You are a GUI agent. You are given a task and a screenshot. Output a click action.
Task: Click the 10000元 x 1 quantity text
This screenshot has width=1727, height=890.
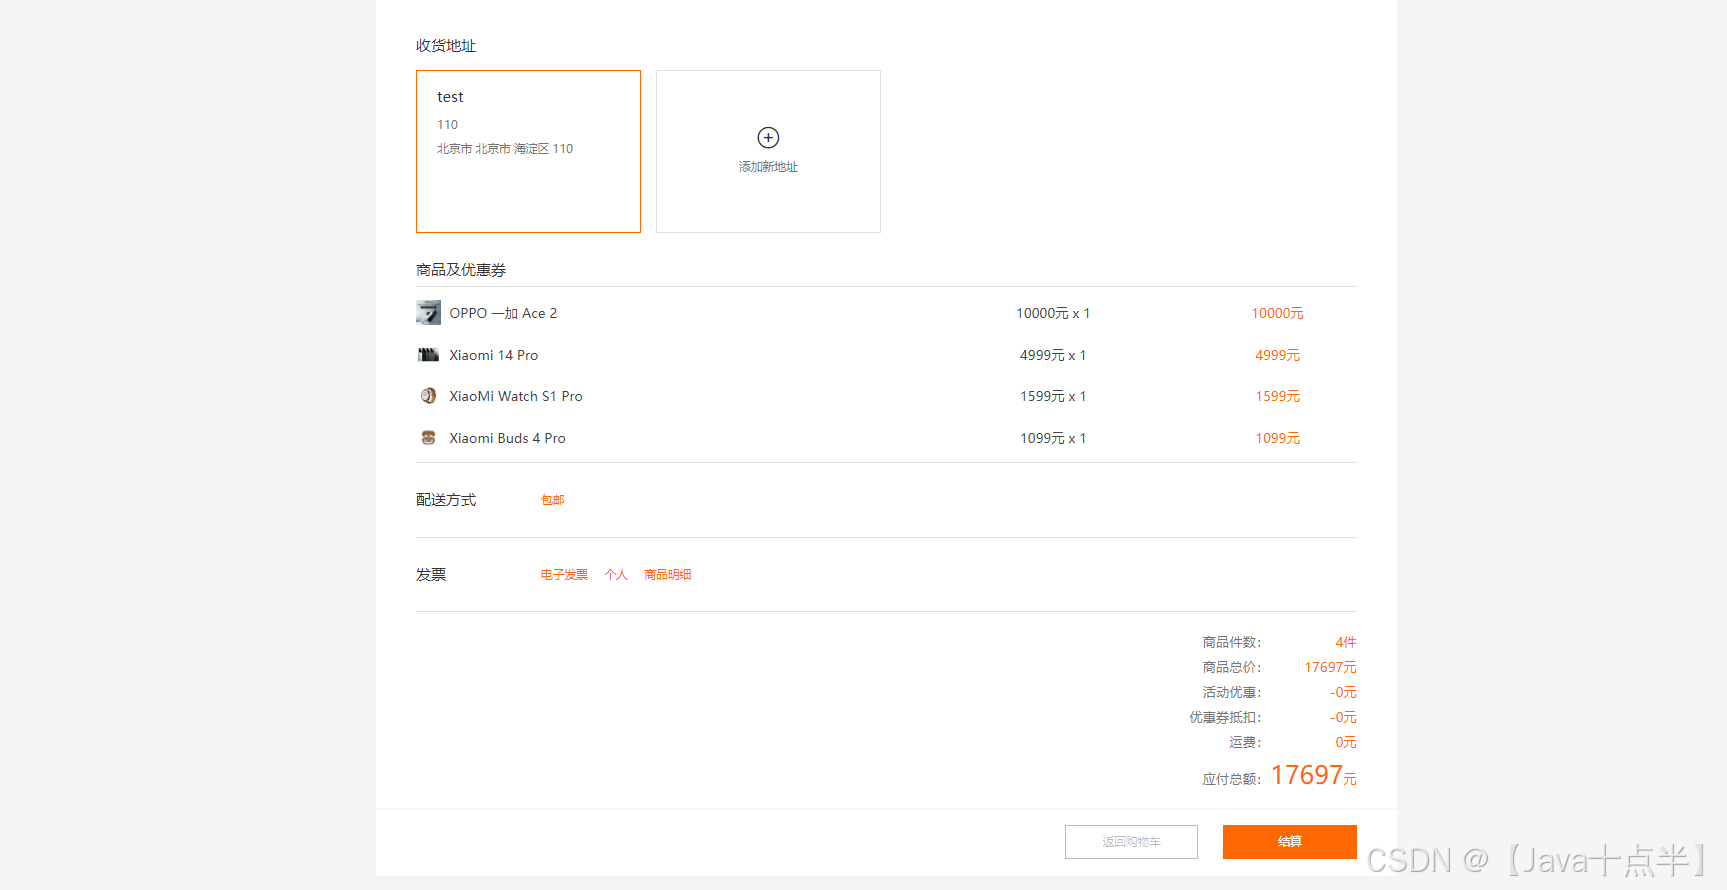pos(1053,313)
